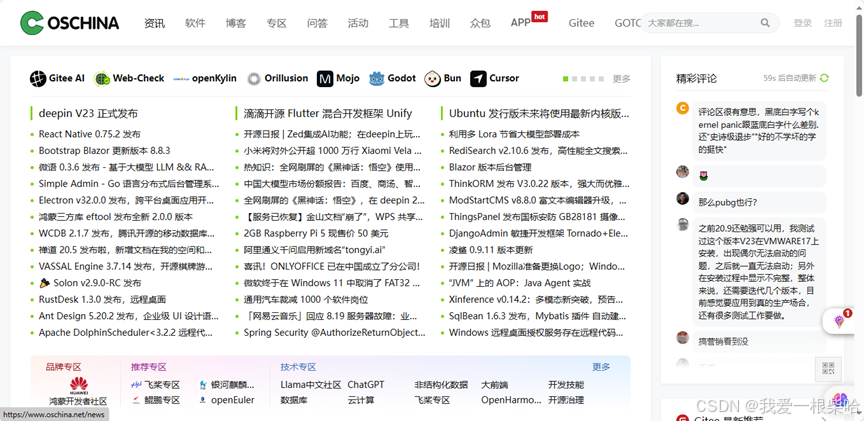The height and width of the screenshot is (421, 864).
Task: Select the fourth carousel dot
Action: (x=592, y=79)
